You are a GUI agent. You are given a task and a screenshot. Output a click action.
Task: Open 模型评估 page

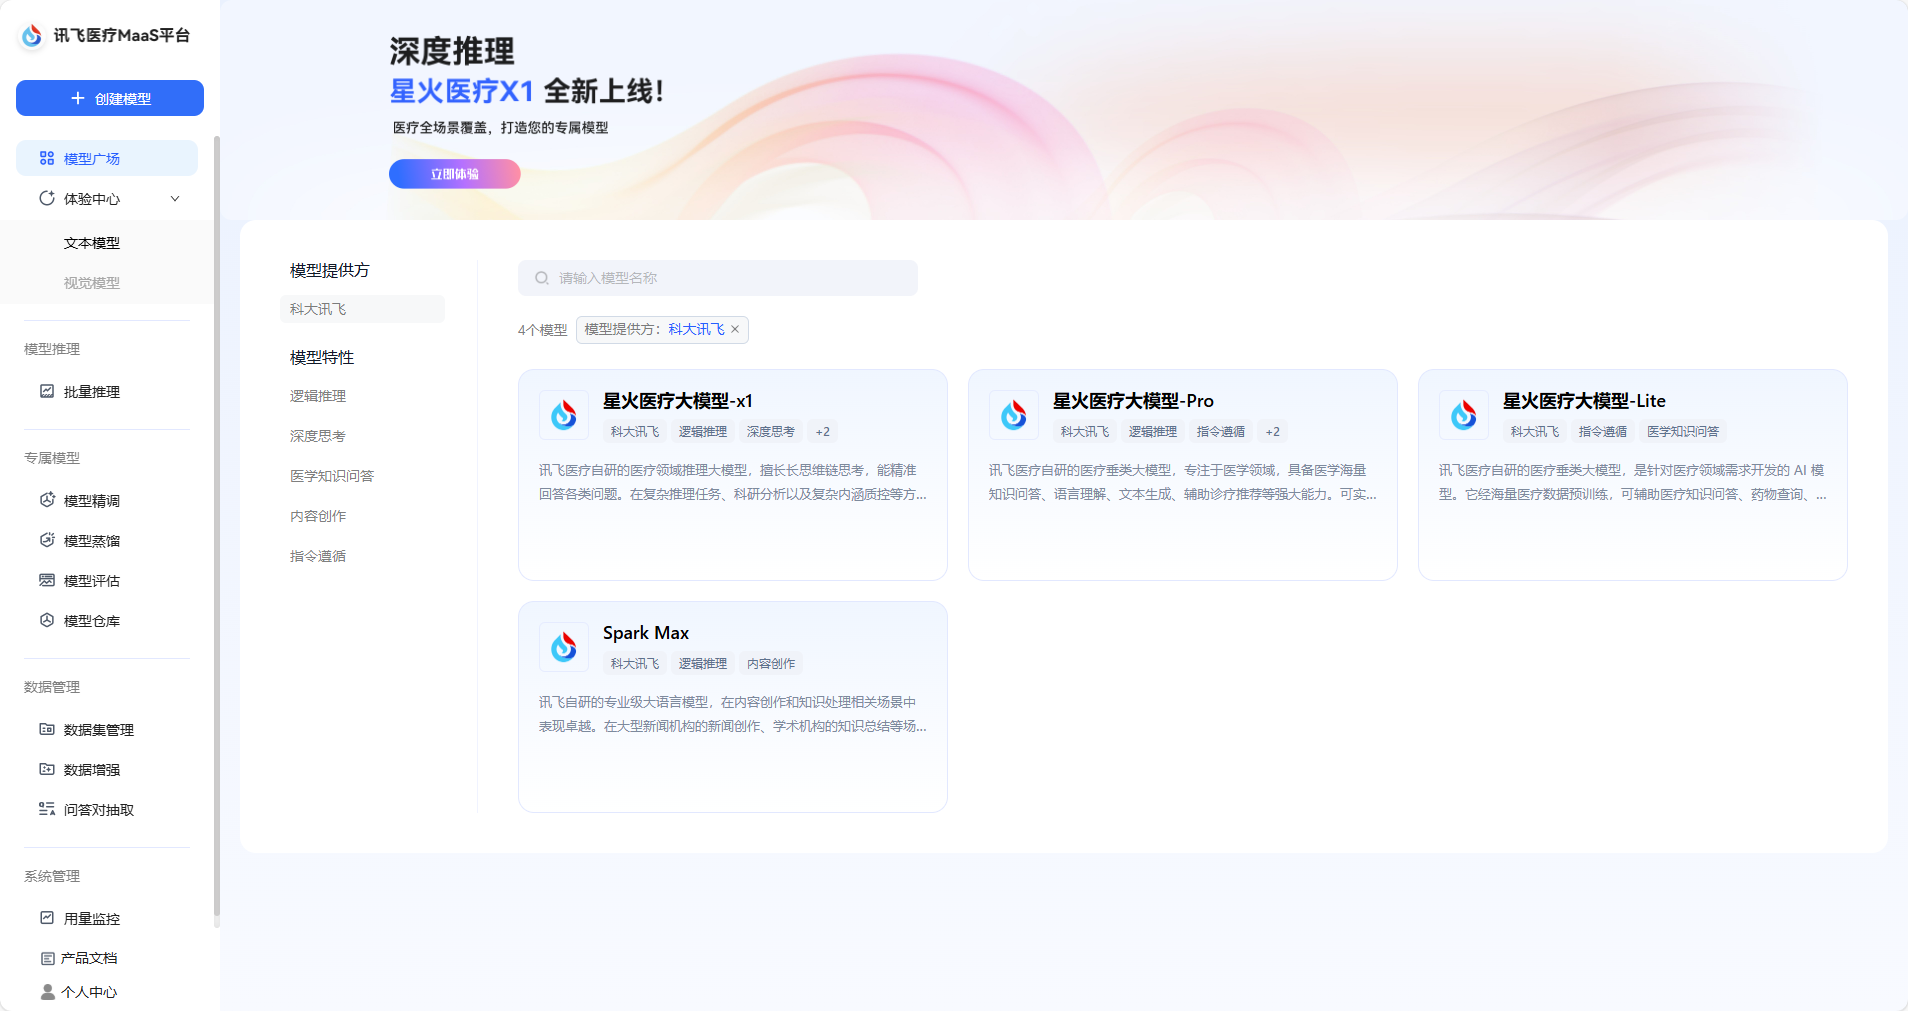[x=92, y=581]
